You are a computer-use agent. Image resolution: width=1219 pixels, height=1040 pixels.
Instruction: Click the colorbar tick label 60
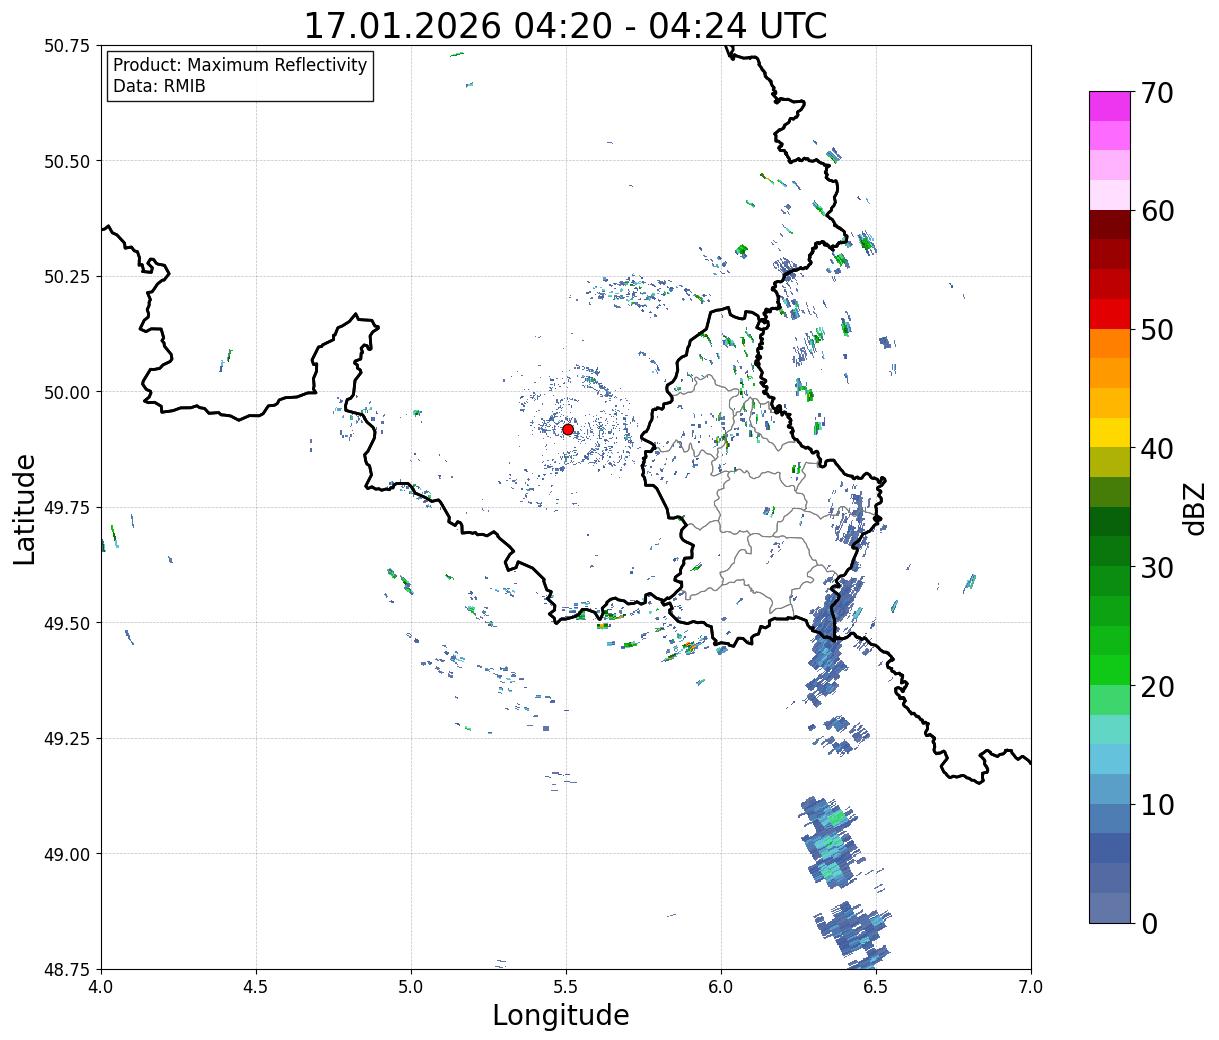coord(1157,211)
